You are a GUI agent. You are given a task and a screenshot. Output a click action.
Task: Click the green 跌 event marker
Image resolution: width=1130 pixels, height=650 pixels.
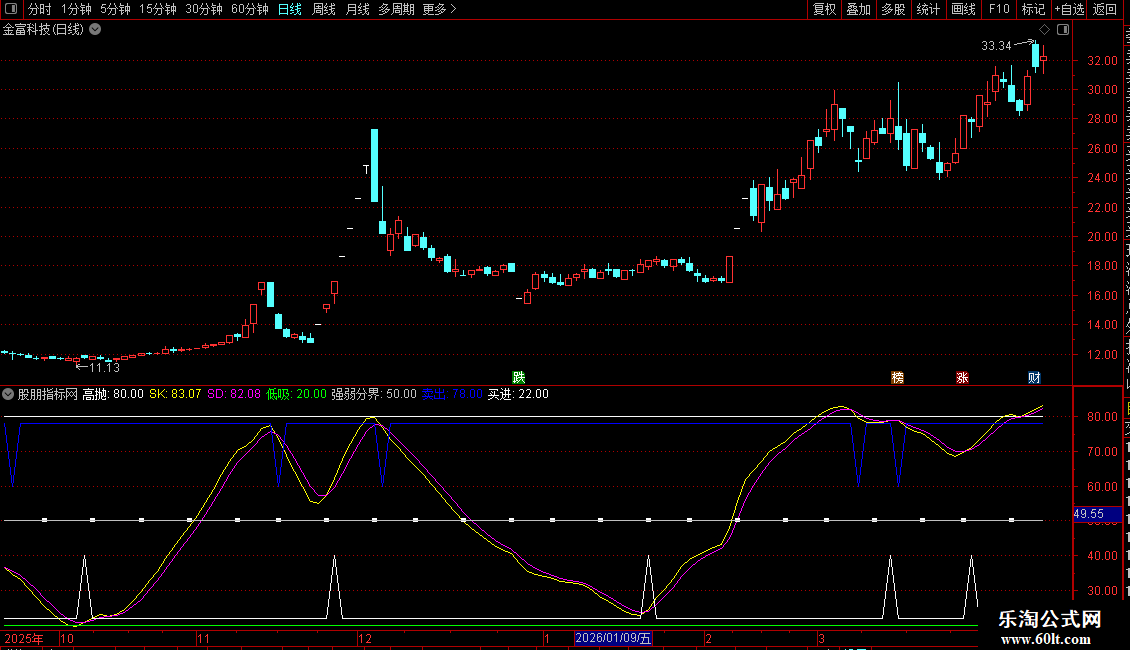click(519, 378)
